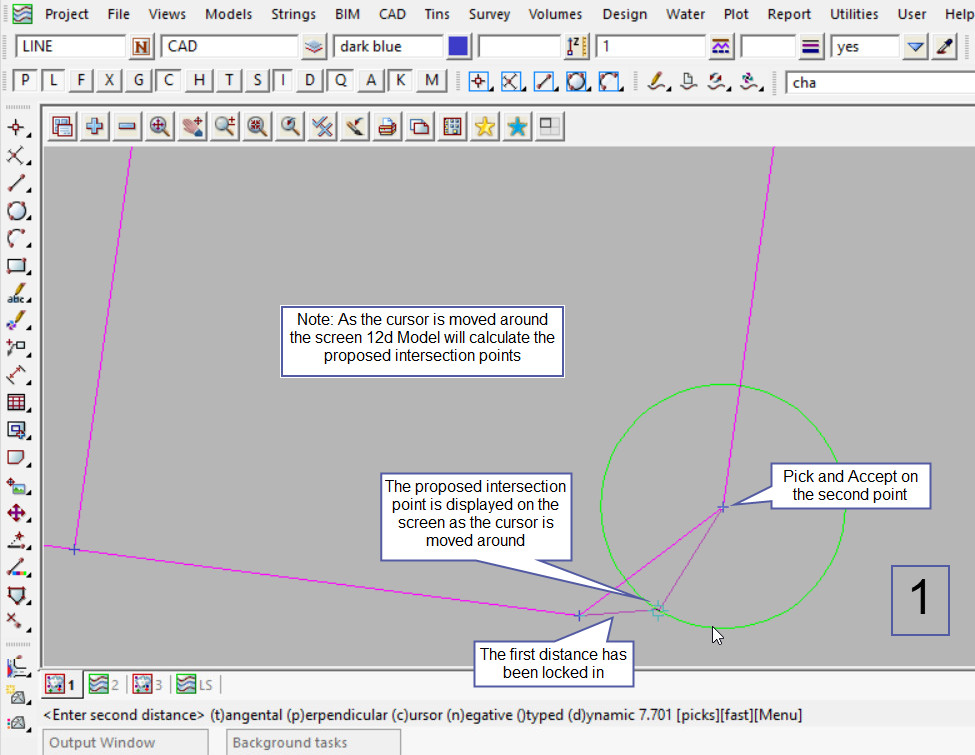The image size is (975, 755).
Task: Click the yellow star icon in view toolbar
Action: (485, 127)
